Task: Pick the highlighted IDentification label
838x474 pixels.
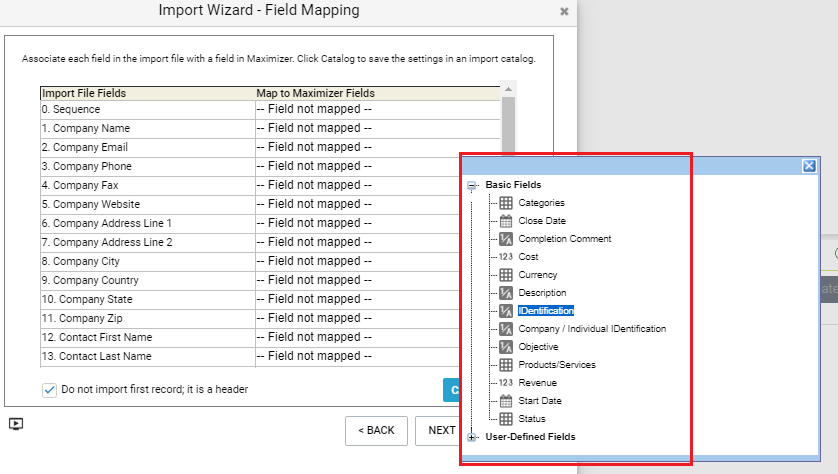Action: point(546,311)
